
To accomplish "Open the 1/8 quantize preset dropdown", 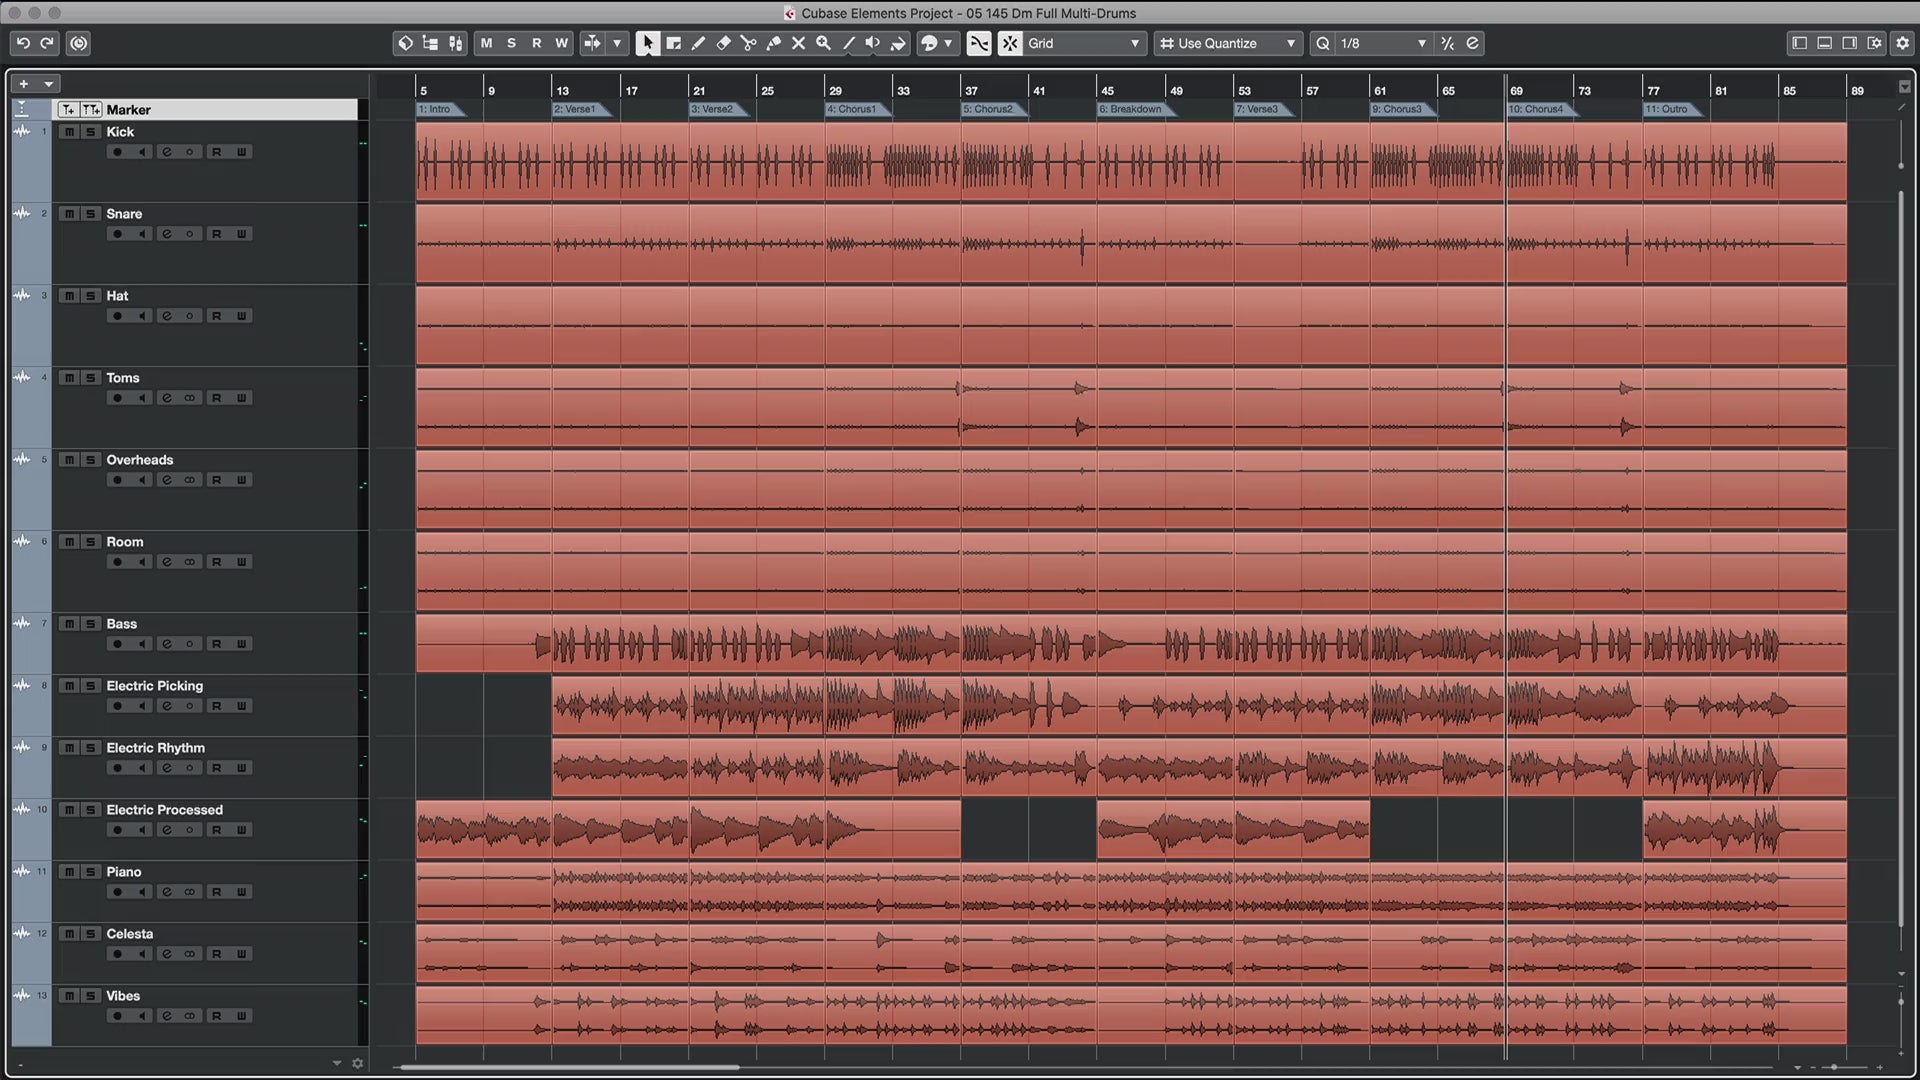I will [x=1384, y=43].
